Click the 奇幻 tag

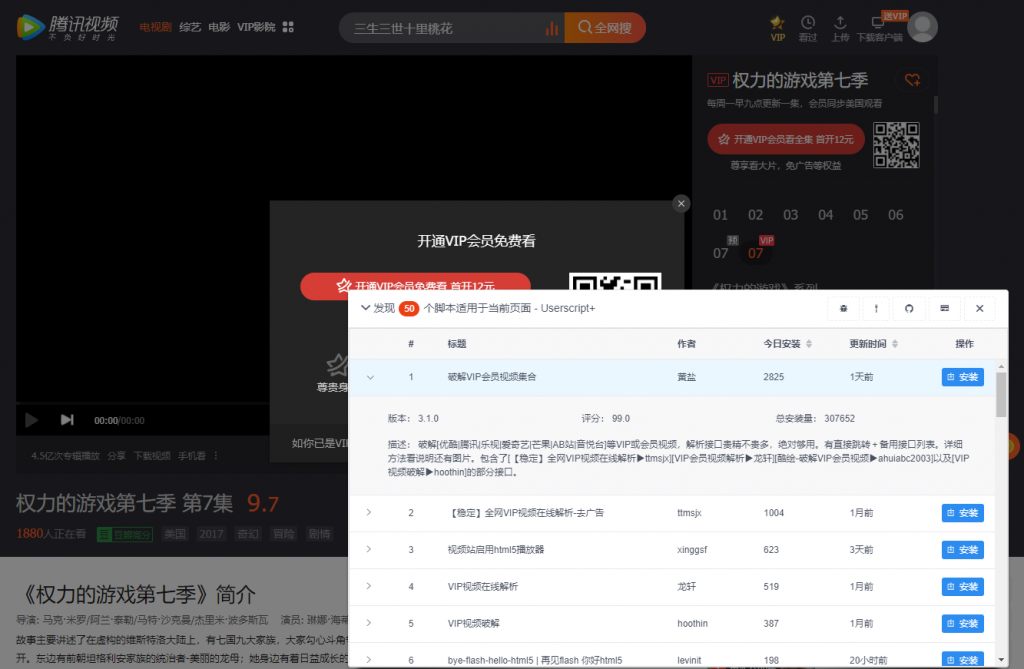click(x=248, y=534)
